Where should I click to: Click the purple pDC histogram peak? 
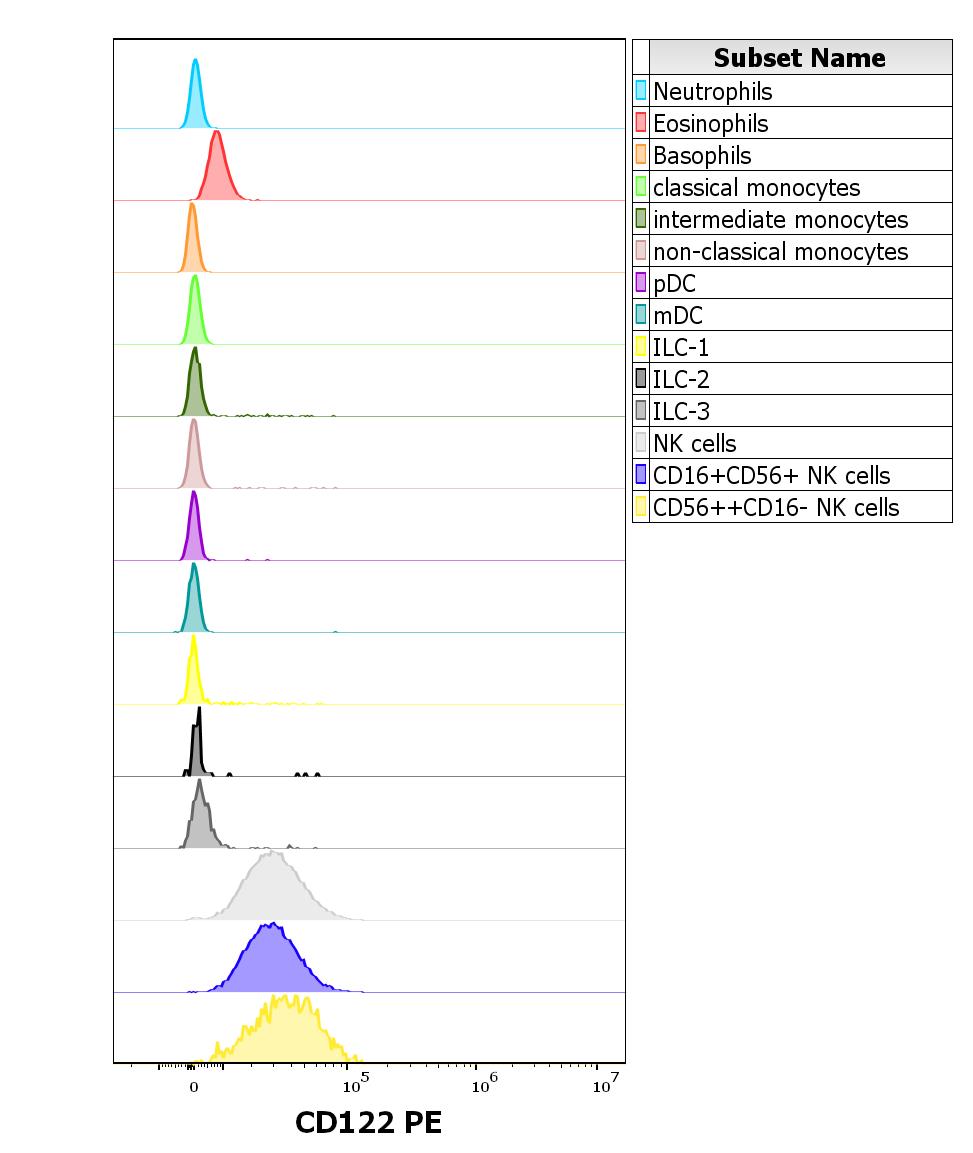[x=194, y=531]
